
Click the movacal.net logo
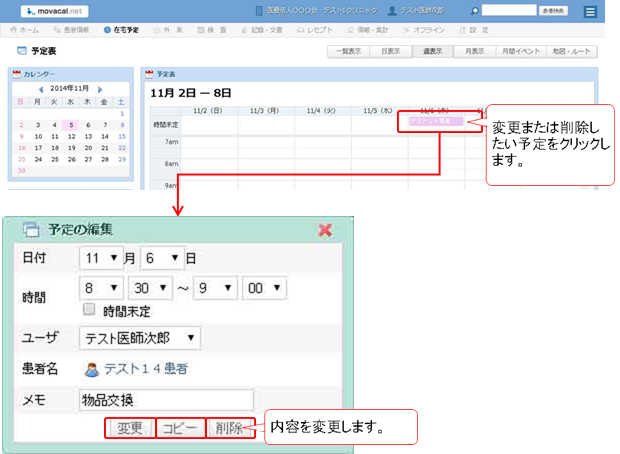pos(52,12)
